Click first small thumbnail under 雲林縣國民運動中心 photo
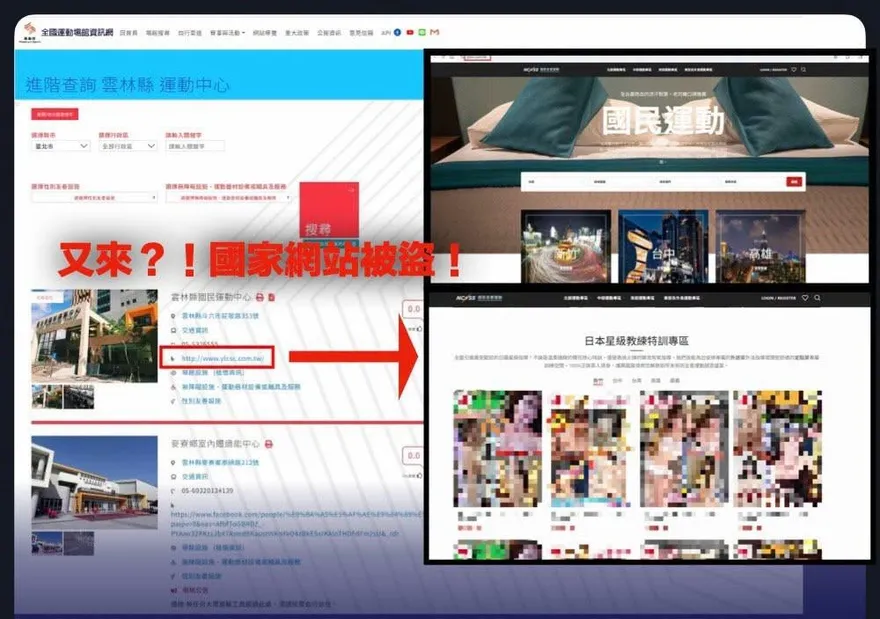880x619 pixels. (x=47, y=397)
